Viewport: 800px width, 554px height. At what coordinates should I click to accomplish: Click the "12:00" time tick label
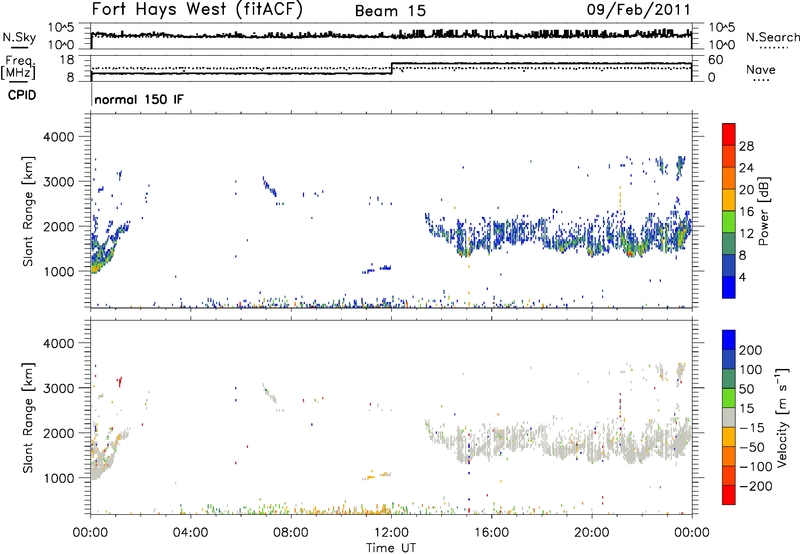(391, 533)
